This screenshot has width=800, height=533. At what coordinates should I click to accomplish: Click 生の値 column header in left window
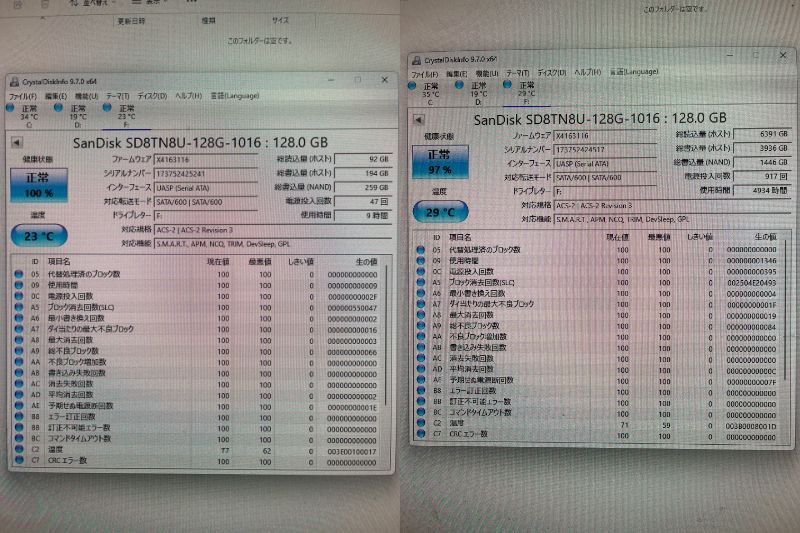(365, 262)
